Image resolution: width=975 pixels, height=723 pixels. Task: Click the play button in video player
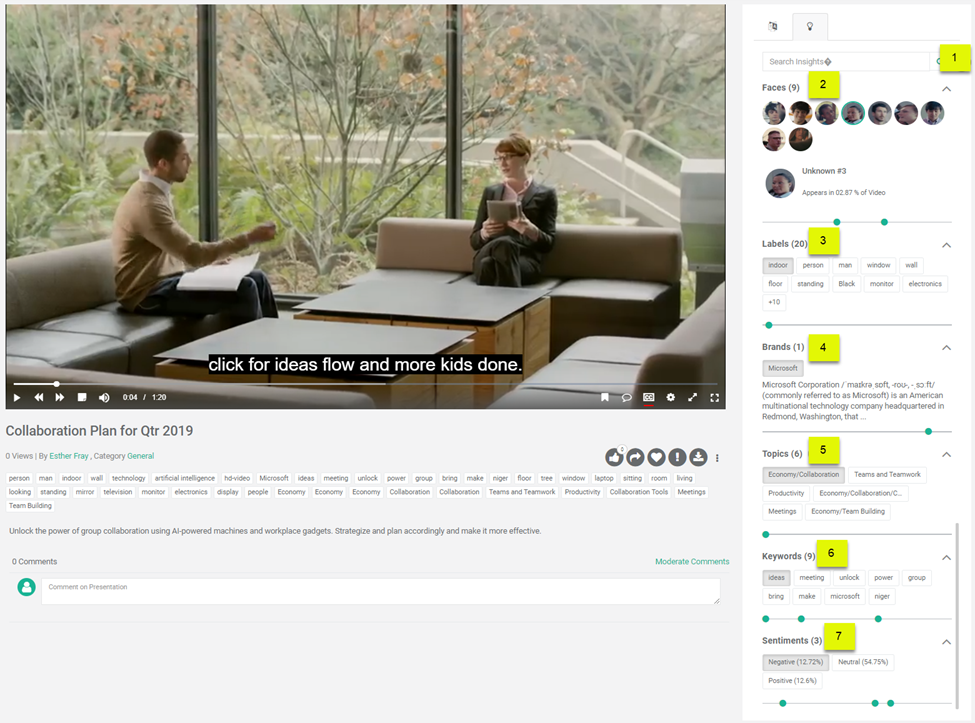click(x=17, y=397)
